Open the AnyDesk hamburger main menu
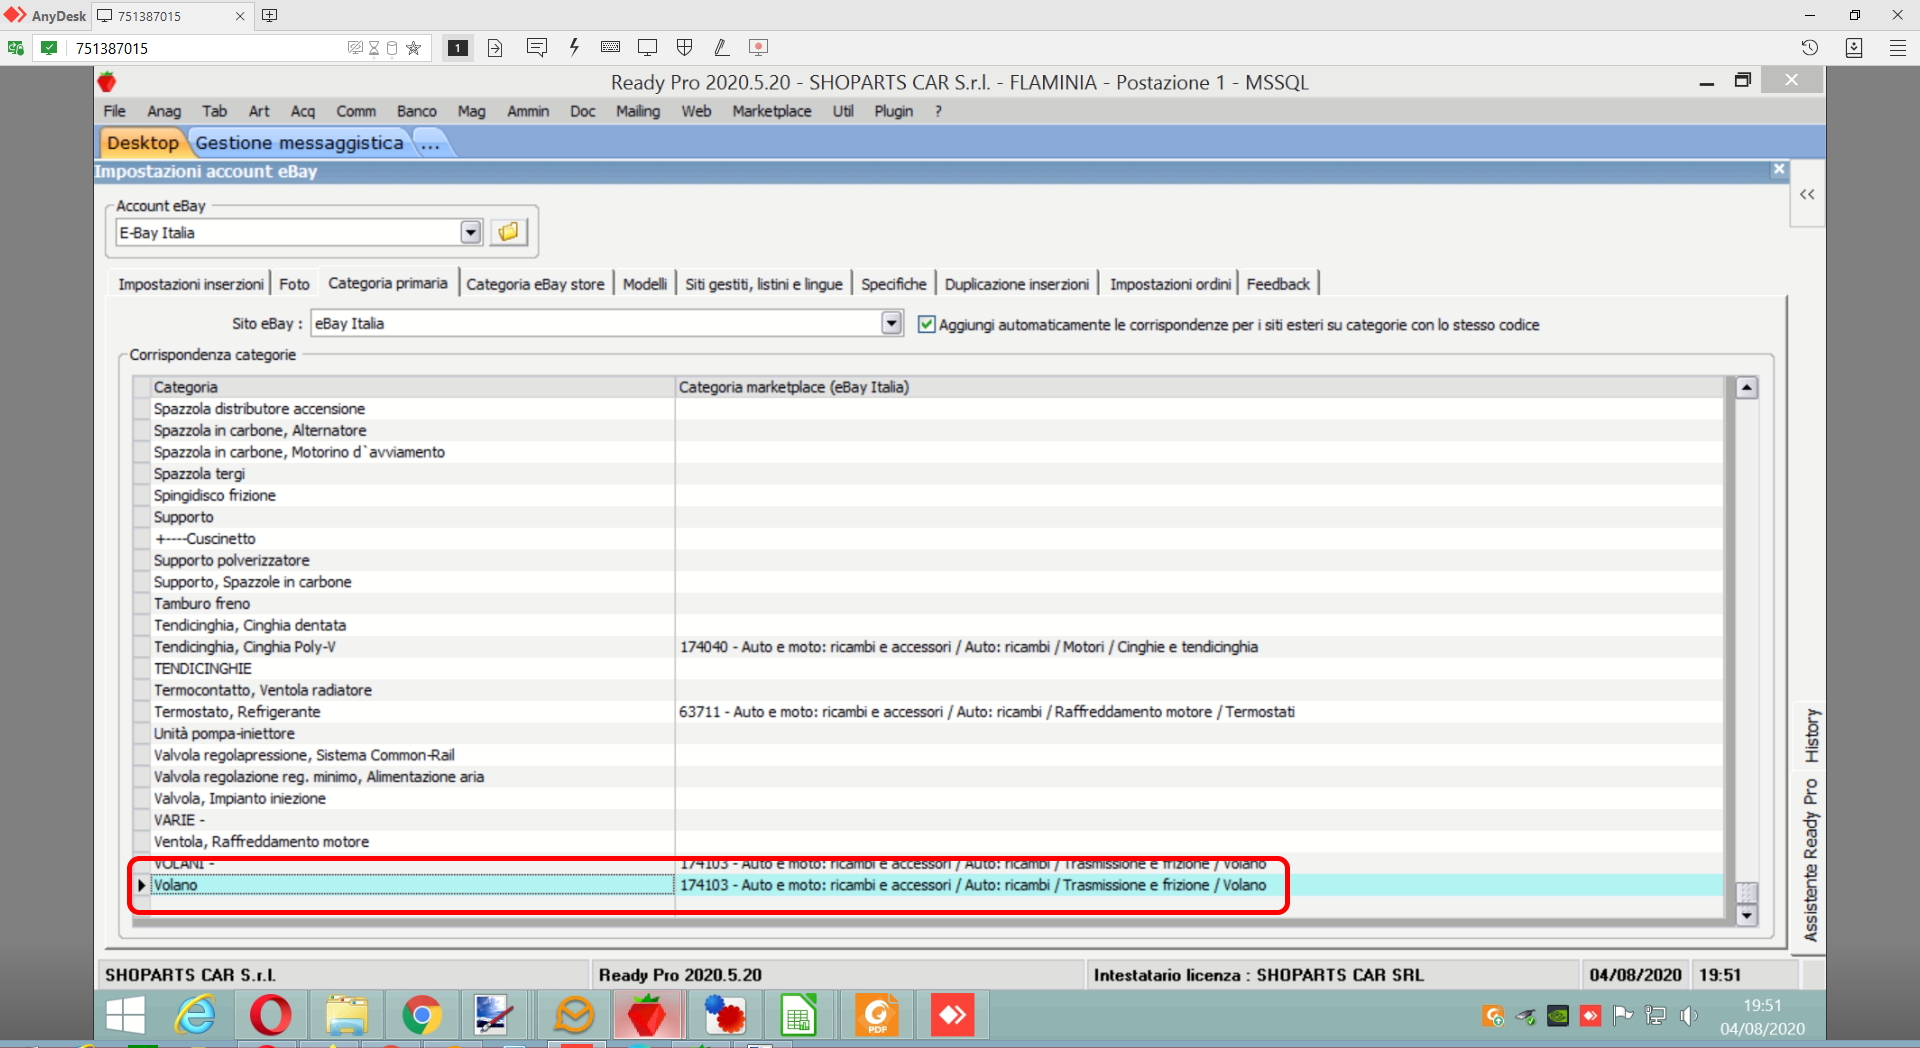 coord(1897,47)
